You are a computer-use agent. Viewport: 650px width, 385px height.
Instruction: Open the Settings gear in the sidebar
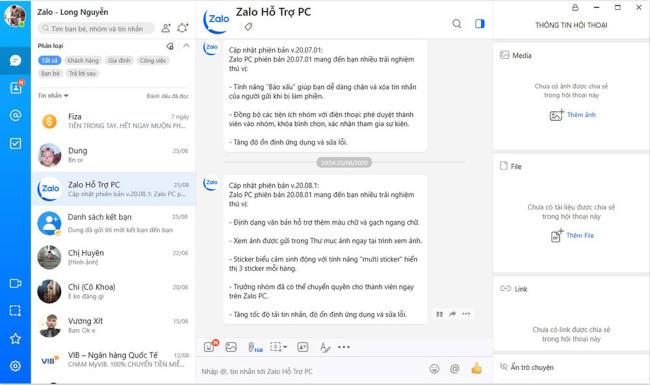[15, 366]
